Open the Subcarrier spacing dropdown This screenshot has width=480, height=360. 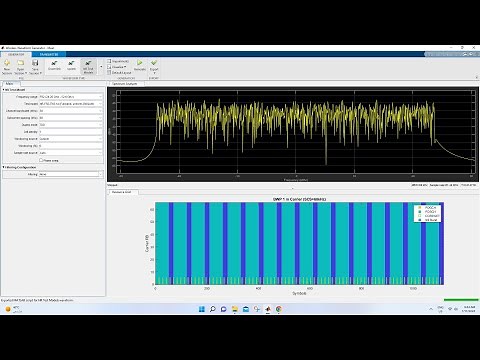pyautogui.click(x=71, y=118)
